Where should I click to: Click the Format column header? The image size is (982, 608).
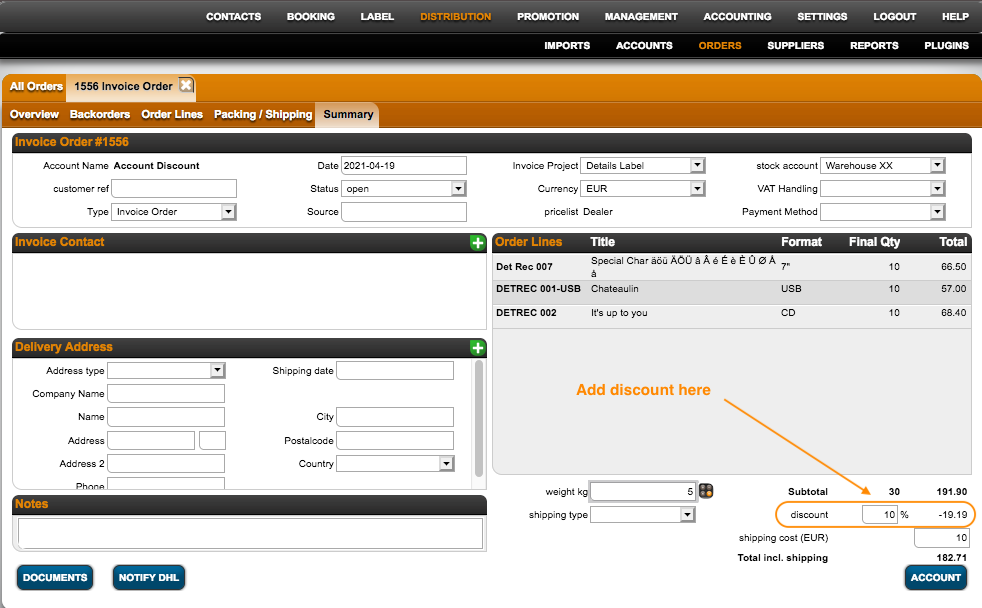pos(801,242)
